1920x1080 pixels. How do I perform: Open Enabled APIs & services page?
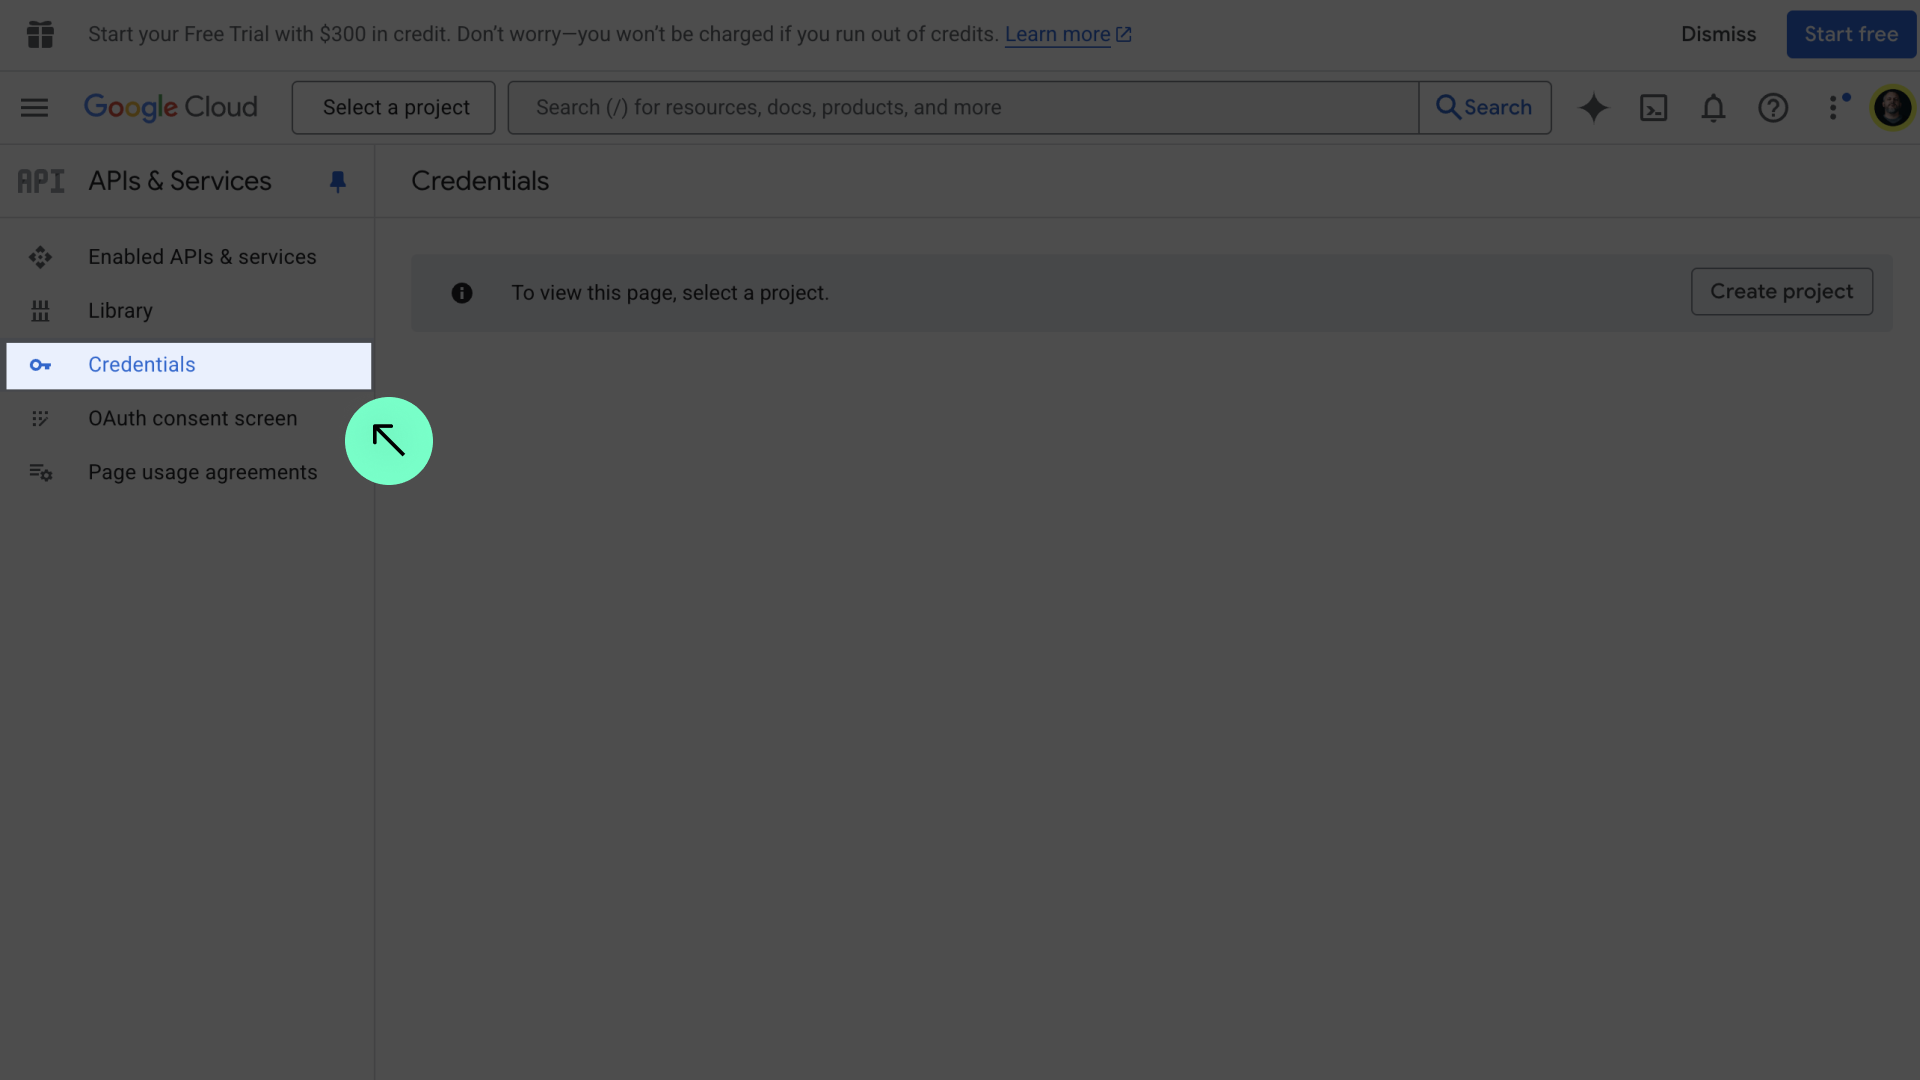pos(188,257)
